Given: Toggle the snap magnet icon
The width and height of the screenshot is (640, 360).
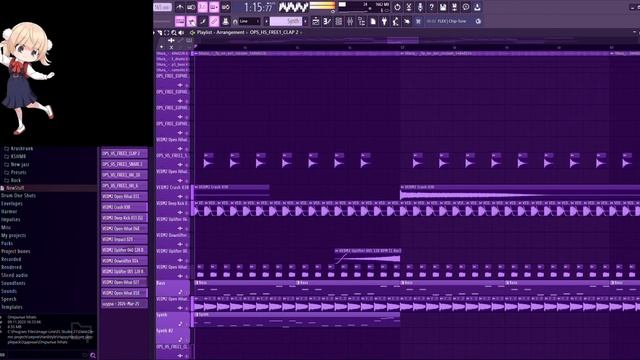Looking at the screenshot, I should click(x=235, y=22).
